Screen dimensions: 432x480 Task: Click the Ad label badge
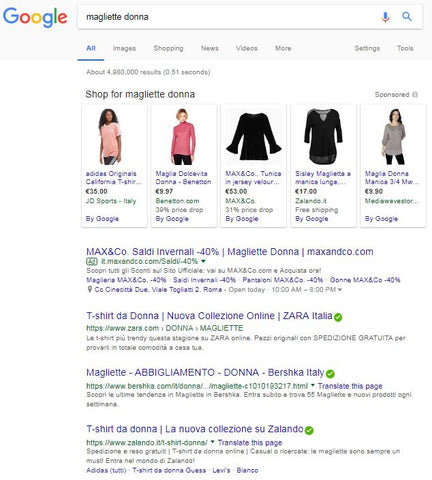92,261
